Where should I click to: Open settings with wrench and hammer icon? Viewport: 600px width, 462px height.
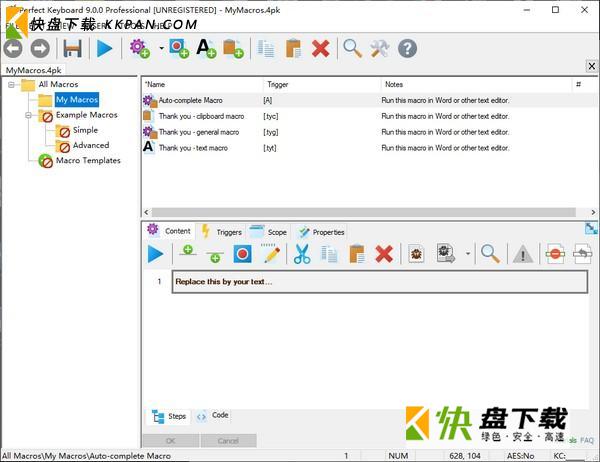(380, 49)
